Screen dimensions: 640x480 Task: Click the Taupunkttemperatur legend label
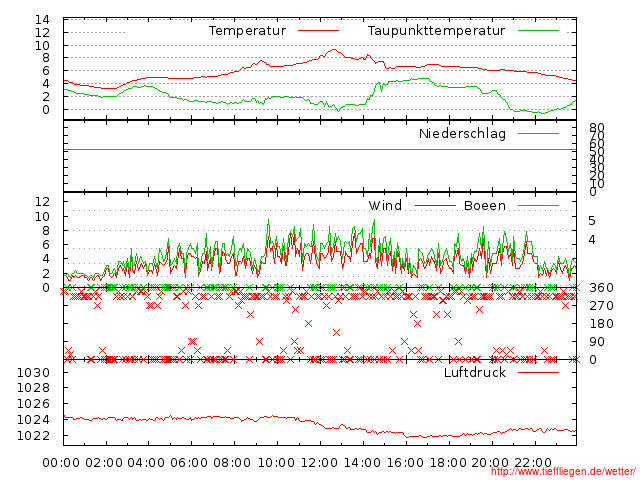436,31
